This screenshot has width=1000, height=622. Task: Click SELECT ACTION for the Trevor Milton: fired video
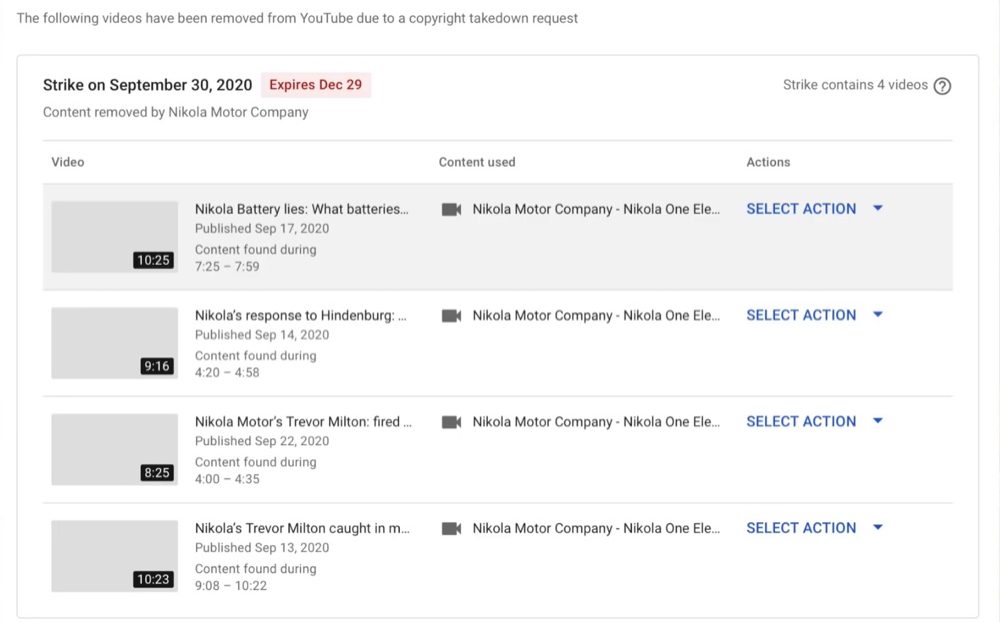(x=801, y=422)
